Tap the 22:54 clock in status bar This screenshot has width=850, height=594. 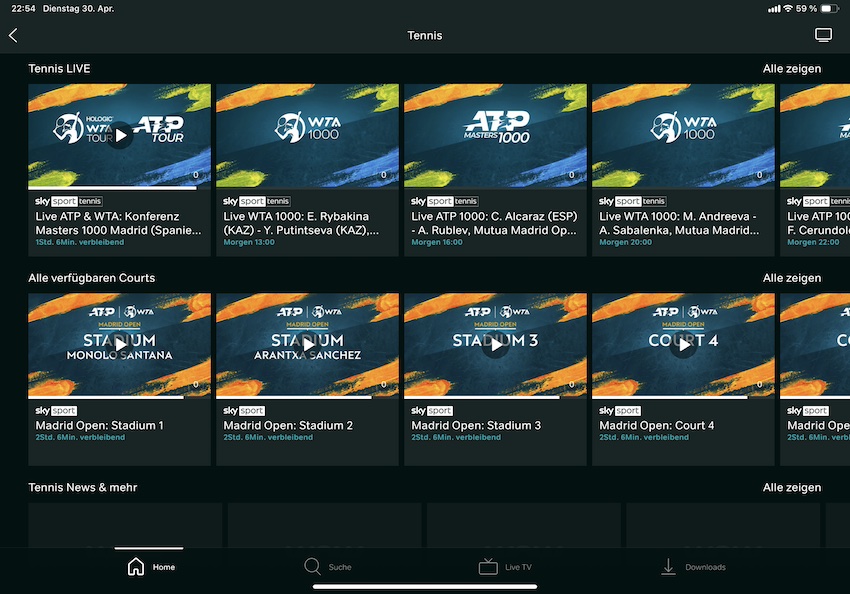click(x=23, y=9)
